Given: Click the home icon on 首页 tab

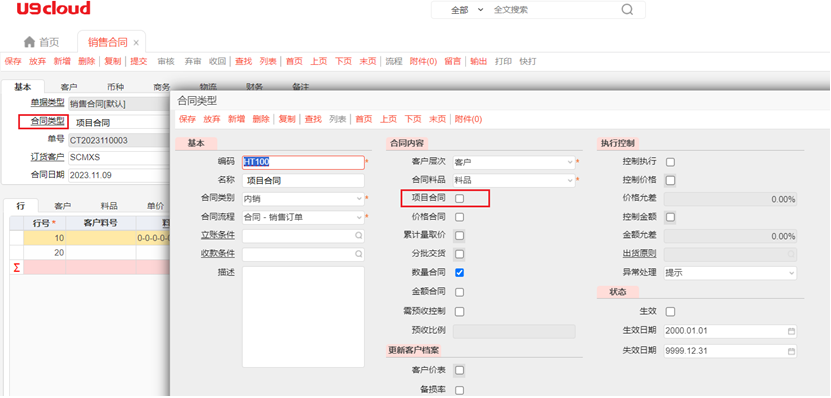Looking at the screenshot, I should (x=30, y=42).
